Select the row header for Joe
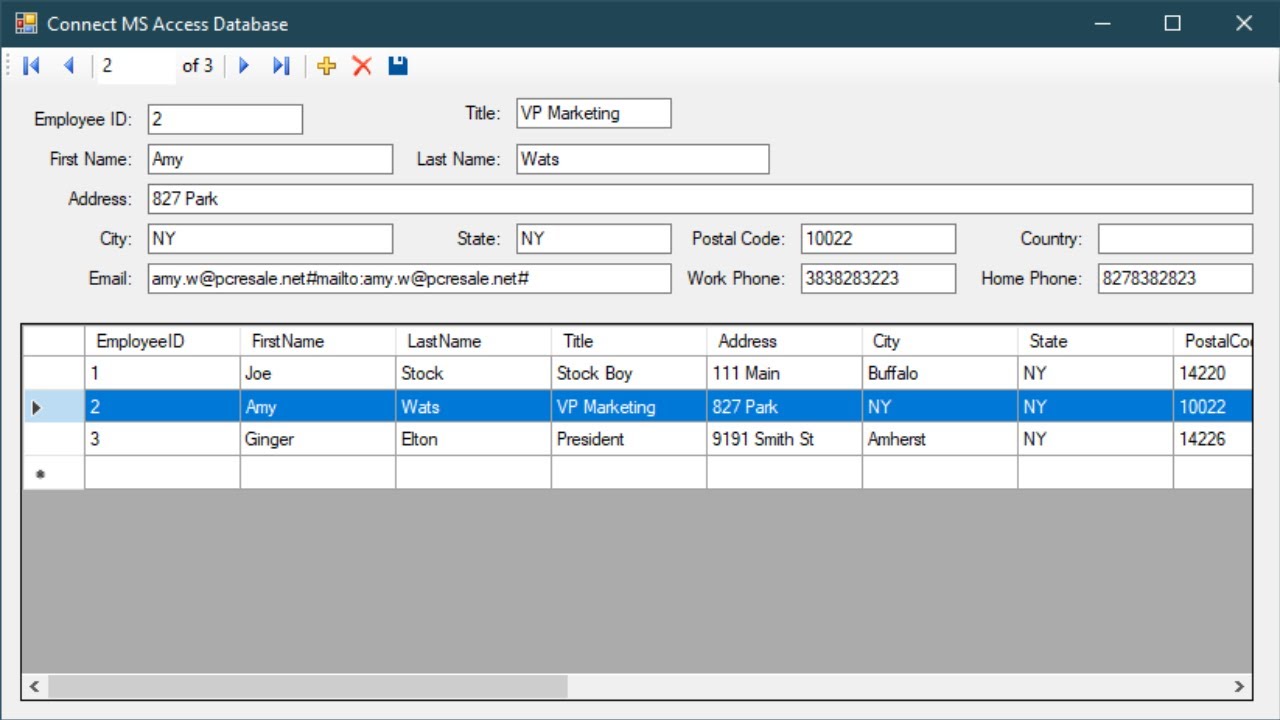Viewport: 1280px width, 720px height. point(54,373)
